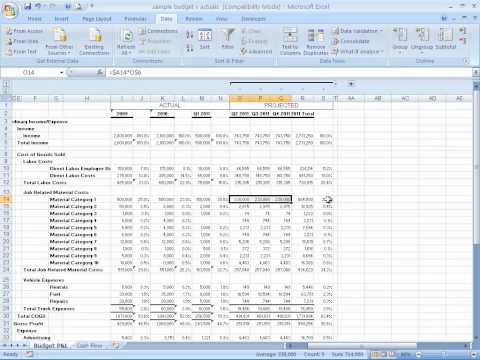This screenshot has width=480, height=360.
Task: Sort ascending A to Z
Action: pos(190,34)
